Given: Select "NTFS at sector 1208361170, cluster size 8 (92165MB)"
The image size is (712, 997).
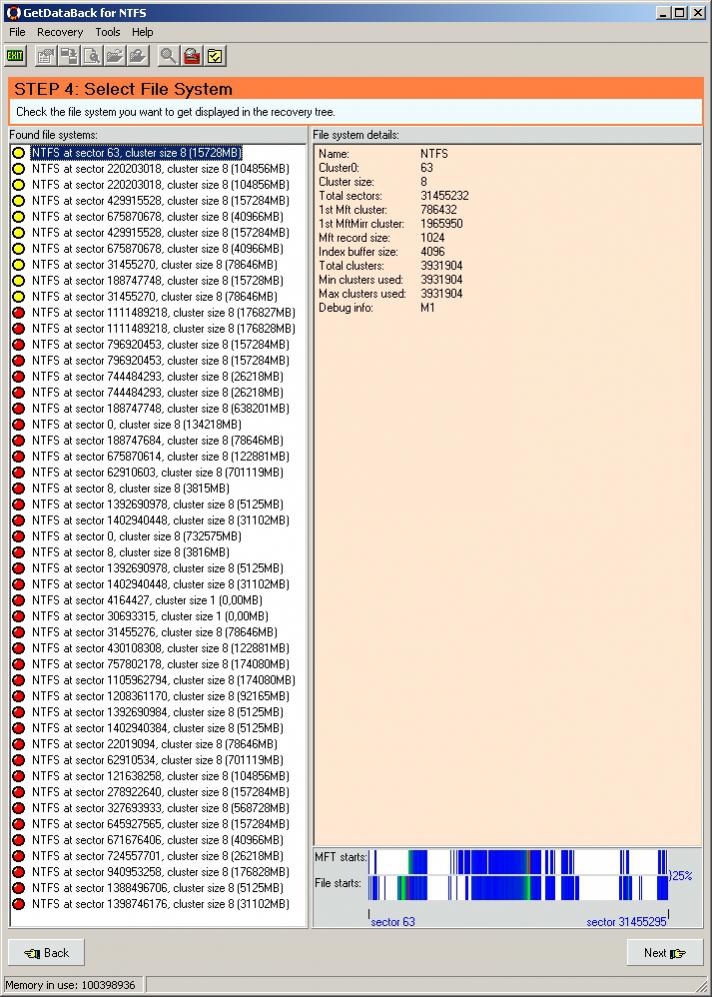Looking at the screenshot, I should 160,696.
